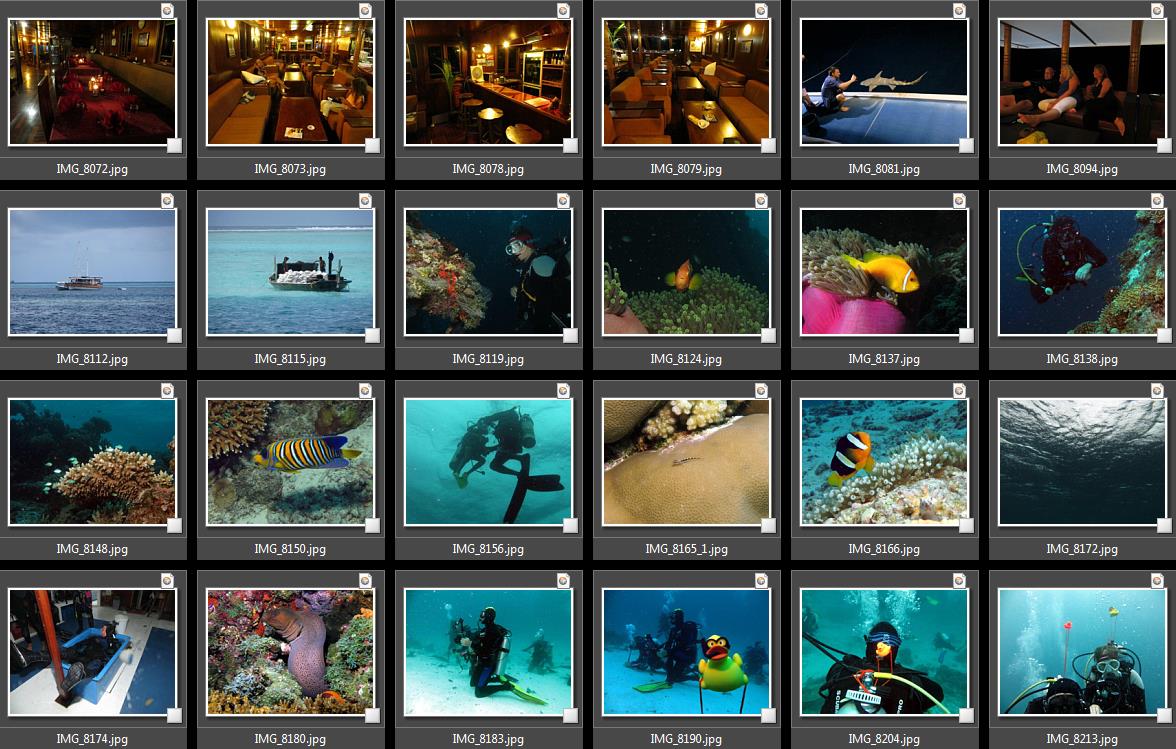Click the filename label IMG_8148.jpg
This screenshot has width=1176, height=749.
pos(92,550)
